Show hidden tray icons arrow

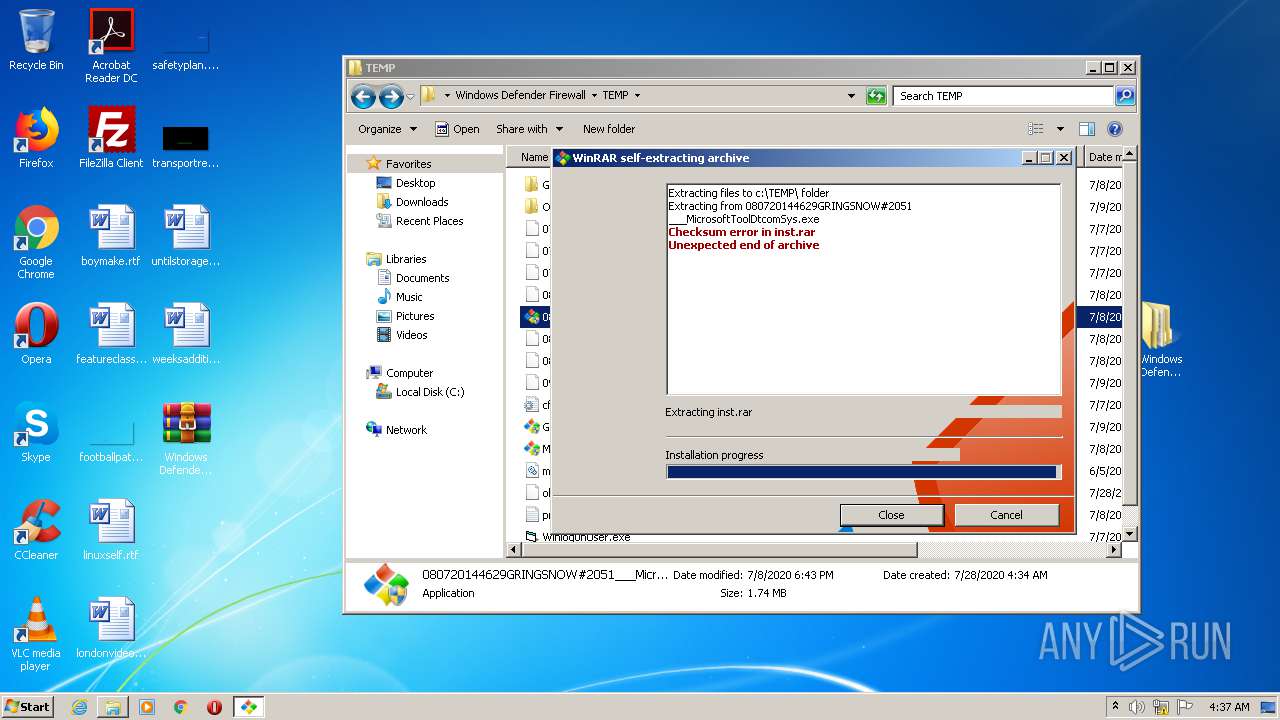coord(1115,707)
